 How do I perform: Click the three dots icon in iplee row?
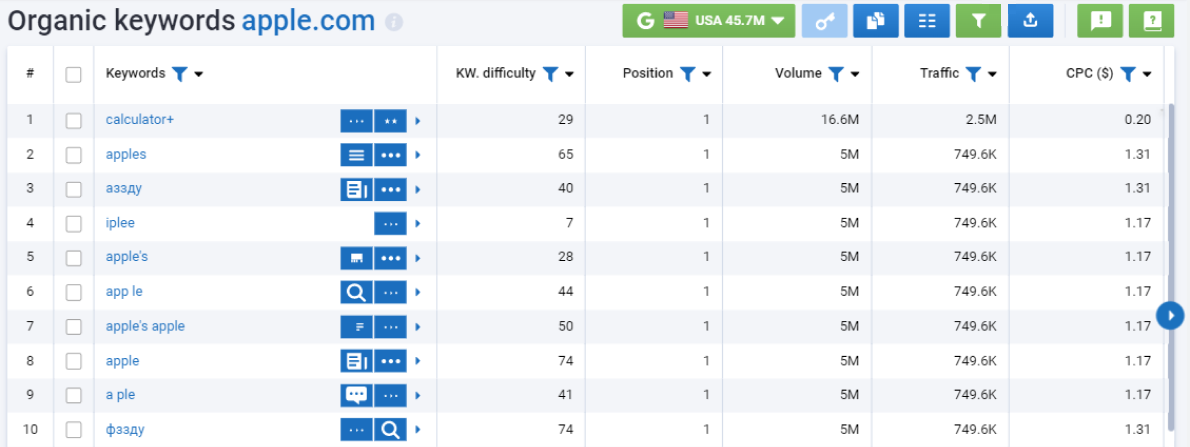[x=390, y=224]
